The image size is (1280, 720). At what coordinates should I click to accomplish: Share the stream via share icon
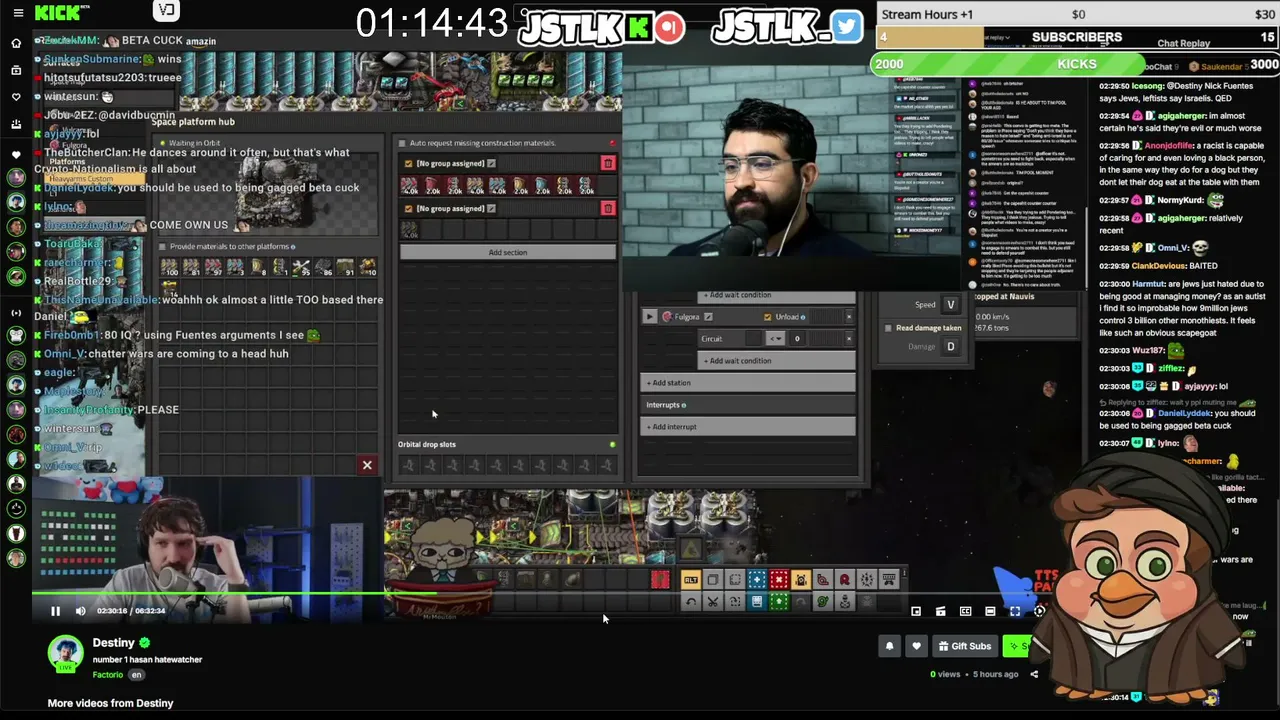[1034, 674]
